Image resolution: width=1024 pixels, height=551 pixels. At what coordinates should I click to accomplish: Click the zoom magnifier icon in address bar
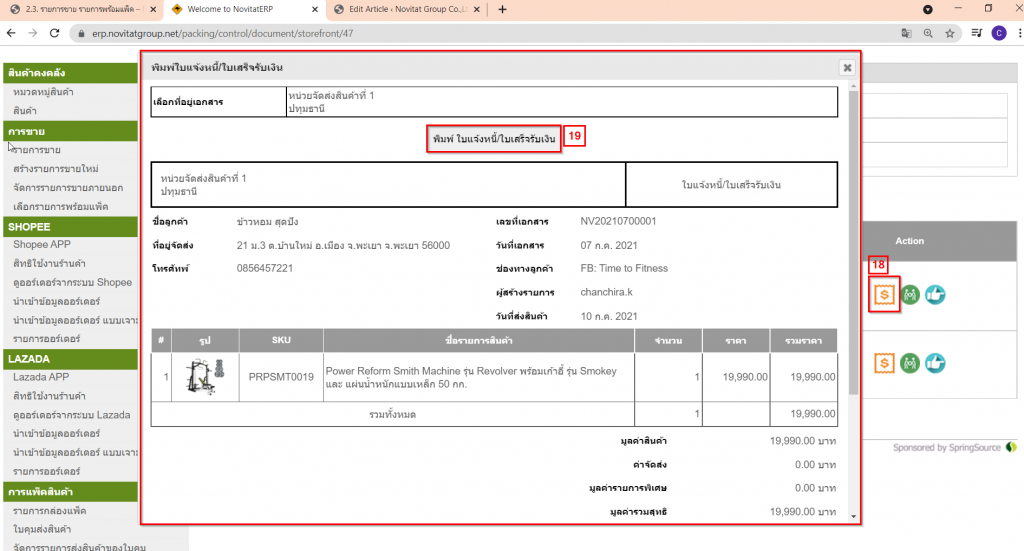tap(928, 33)
